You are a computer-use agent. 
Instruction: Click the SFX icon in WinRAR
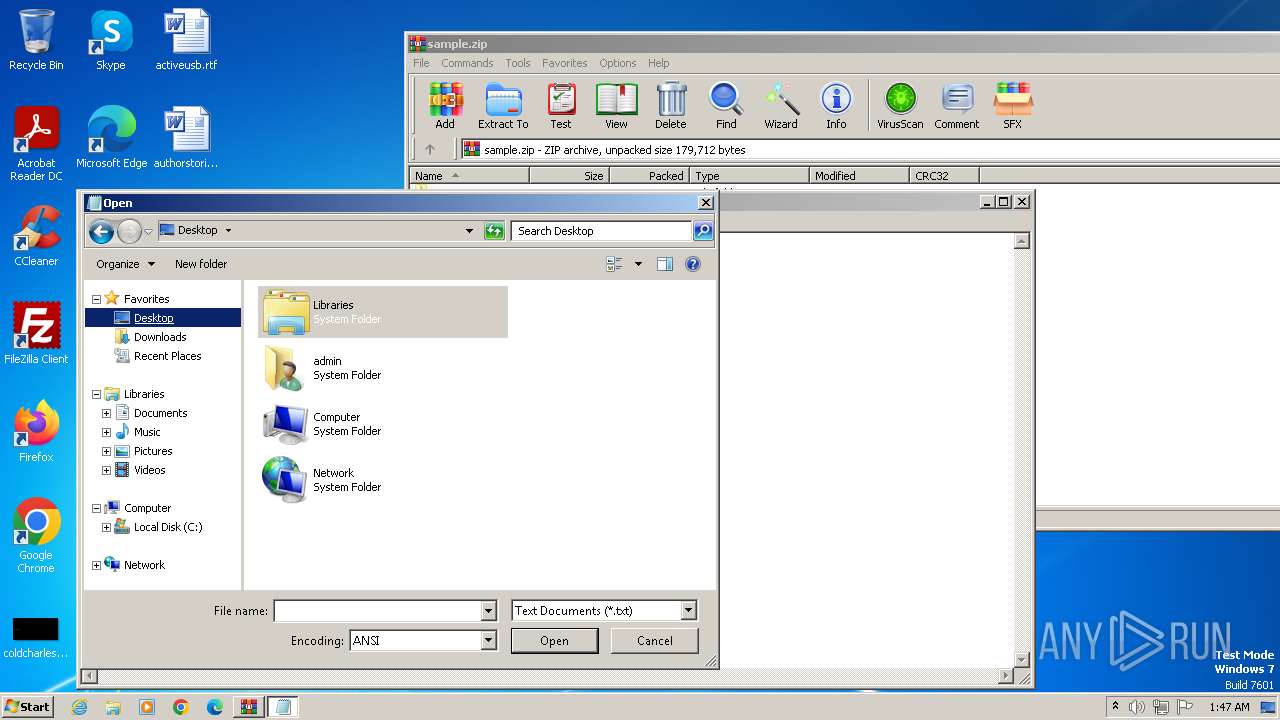tap(1012, 106)
